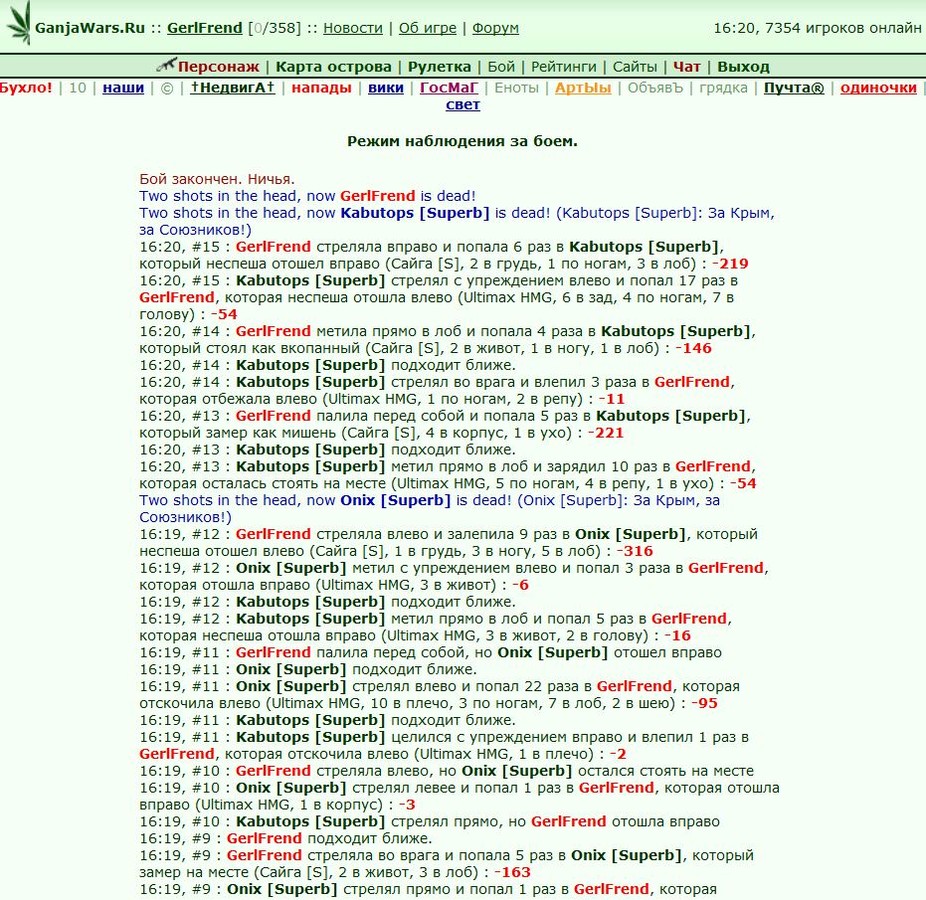Click the GanjaWars.Ru site title

point(90,28)
